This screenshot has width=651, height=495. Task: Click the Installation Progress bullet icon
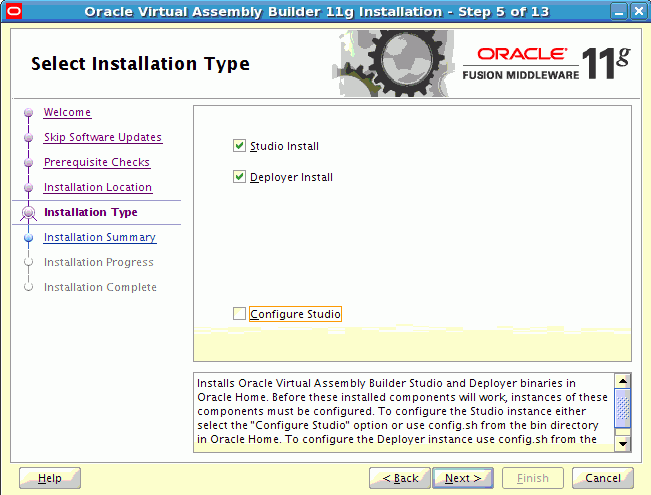click(x=29, y=262)
